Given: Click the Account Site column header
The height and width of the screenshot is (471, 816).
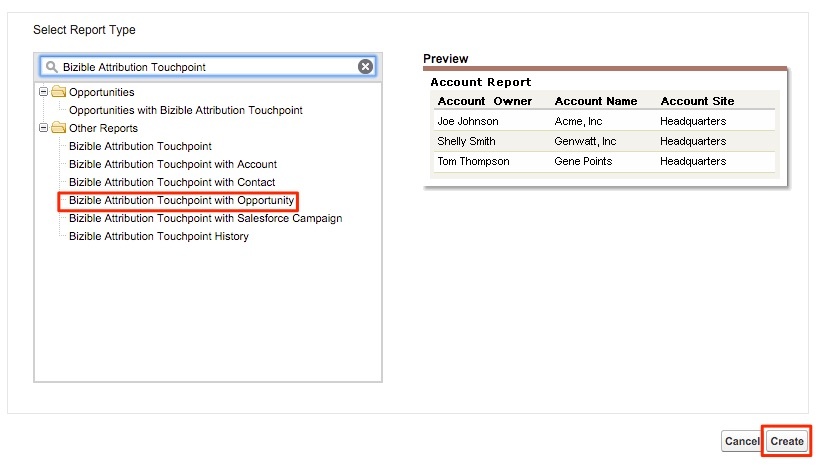Looking at the screenshot, I should [x=697, y=101].
